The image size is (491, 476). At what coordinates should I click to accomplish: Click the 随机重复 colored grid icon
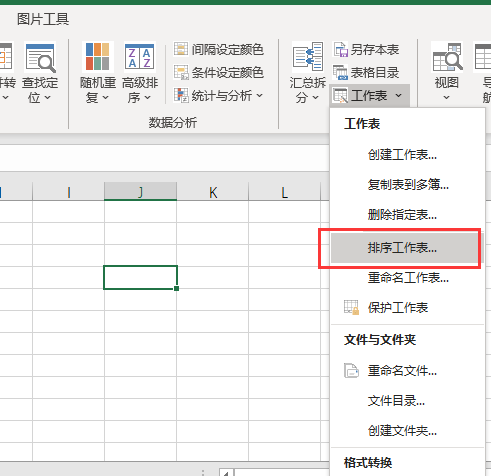click(x=98, y=57)
